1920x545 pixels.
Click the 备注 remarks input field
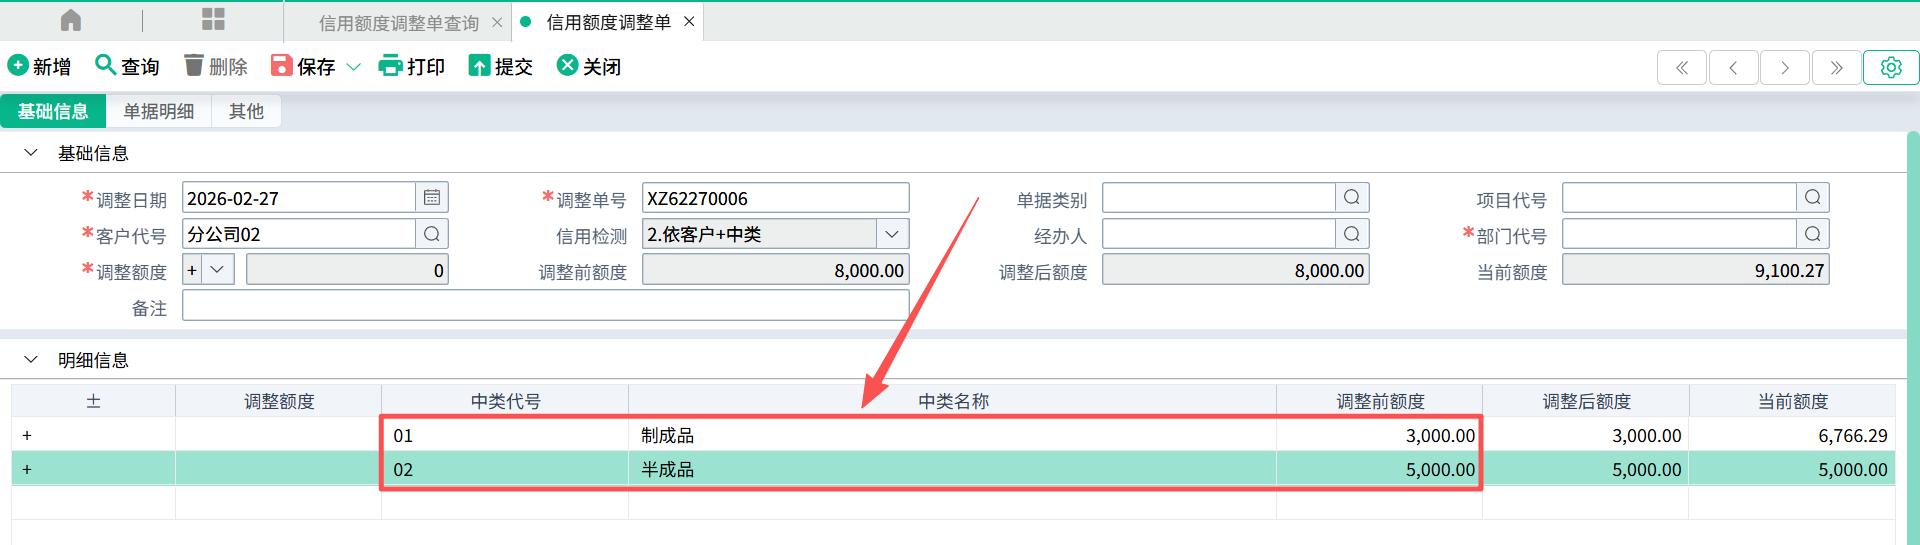pyautogui.click(x=545, y=306)
